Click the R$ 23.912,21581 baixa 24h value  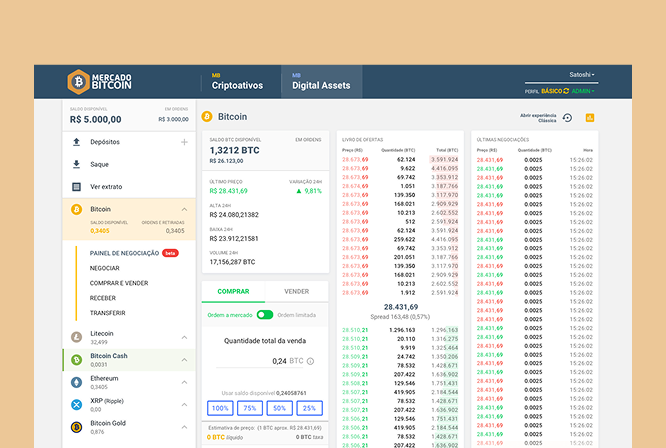coord(234,239)
